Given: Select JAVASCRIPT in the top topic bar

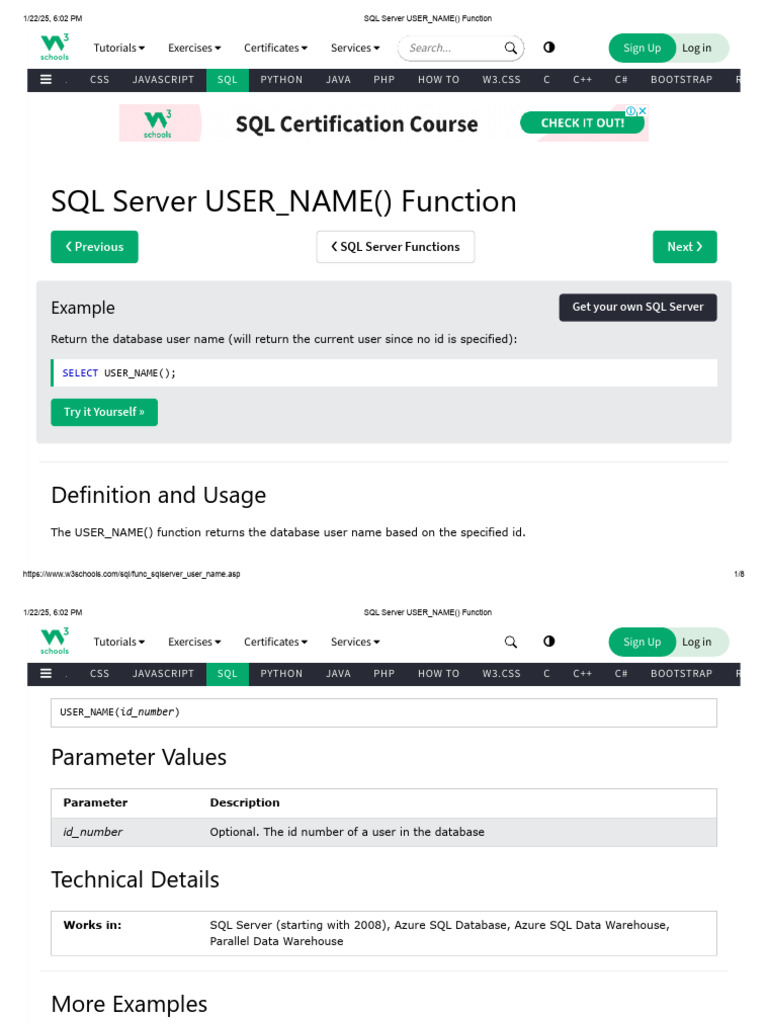Looking at the screenshot, I should coord(163,80).
